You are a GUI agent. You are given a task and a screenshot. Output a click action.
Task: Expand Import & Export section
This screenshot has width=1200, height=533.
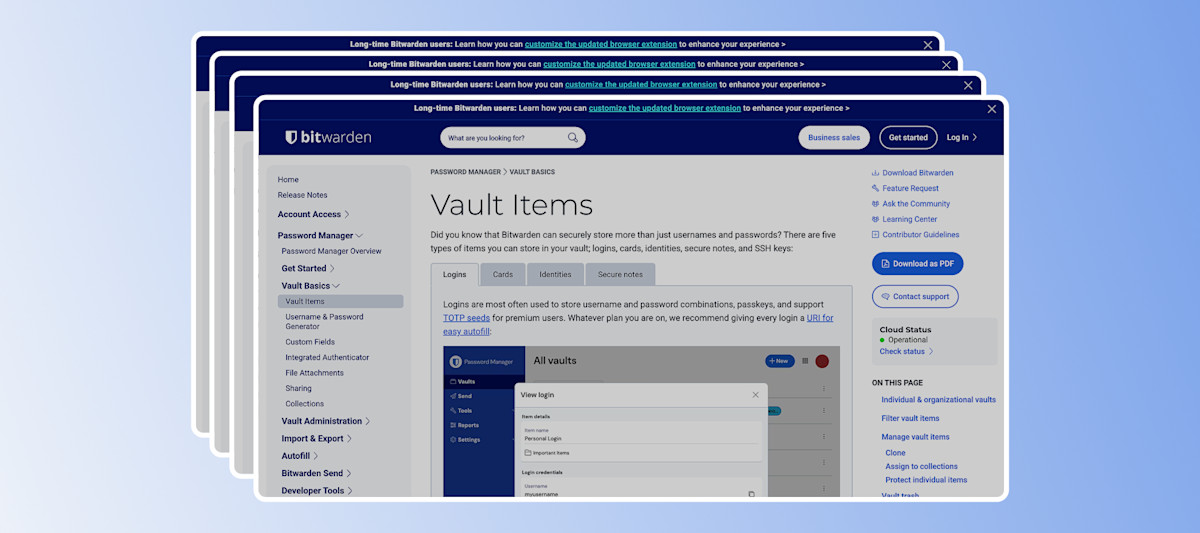[x=349, y=439]
